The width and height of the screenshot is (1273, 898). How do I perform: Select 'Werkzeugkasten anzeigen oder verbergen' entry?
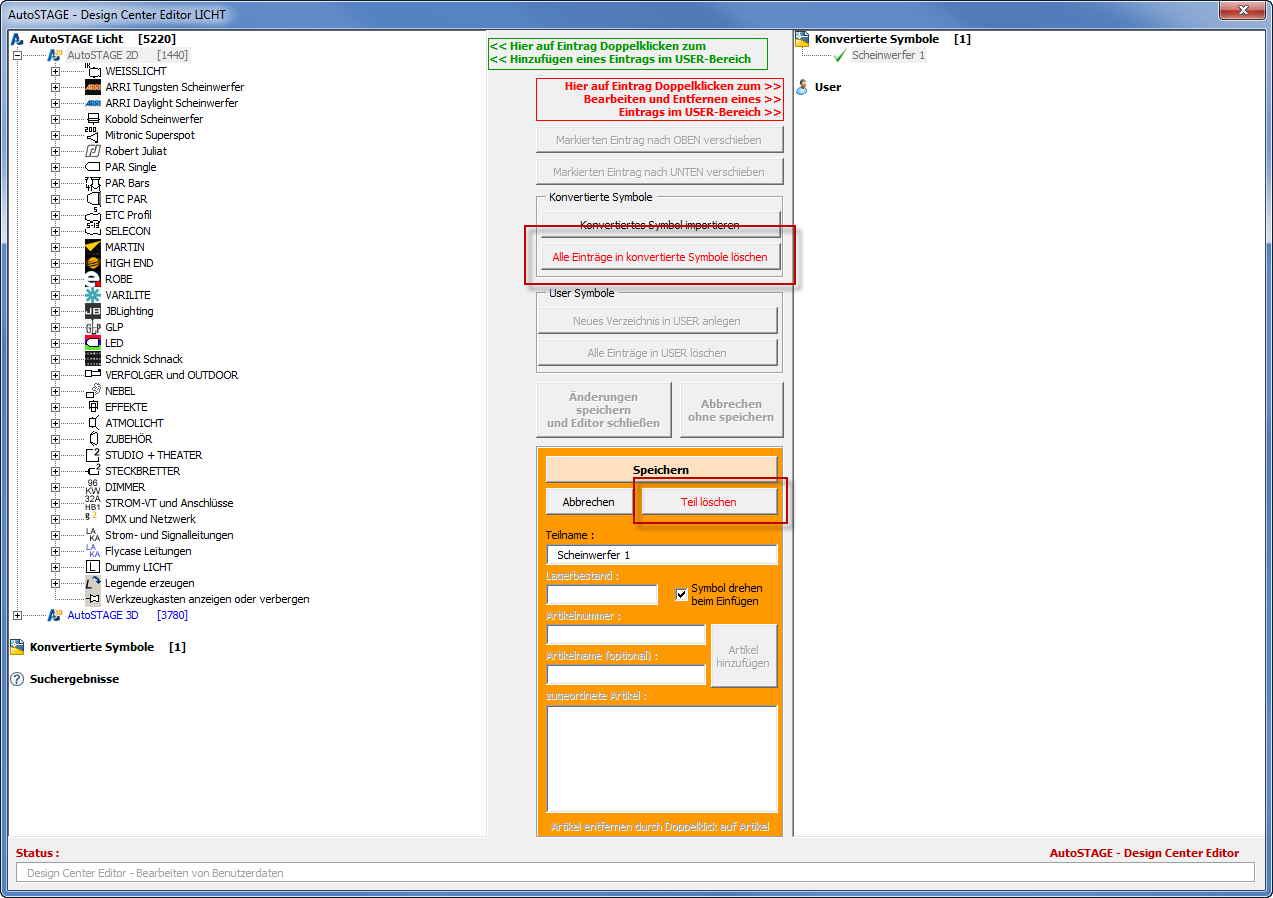click(x=207, y=599)
